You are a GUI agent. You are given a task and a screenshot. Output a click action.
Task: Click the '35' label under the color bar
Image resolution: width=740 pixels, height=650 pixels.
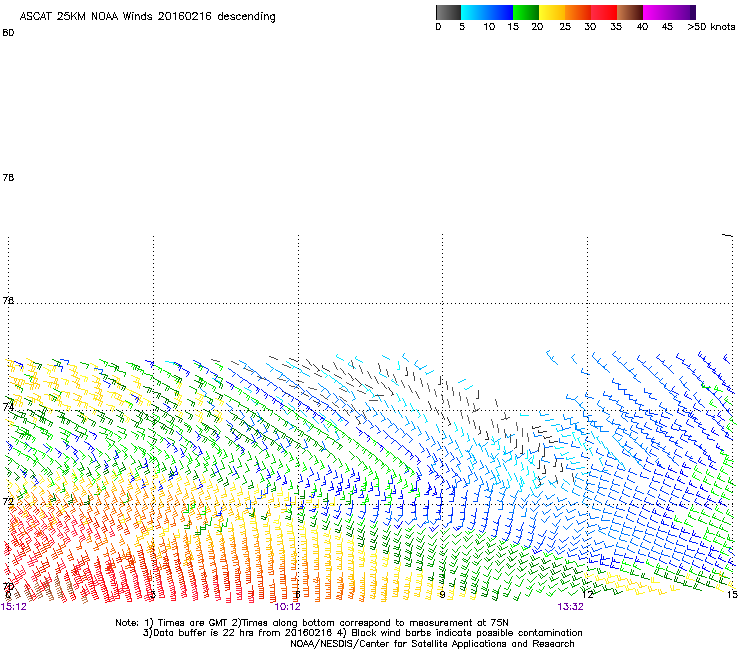click(x=616, y=27)
